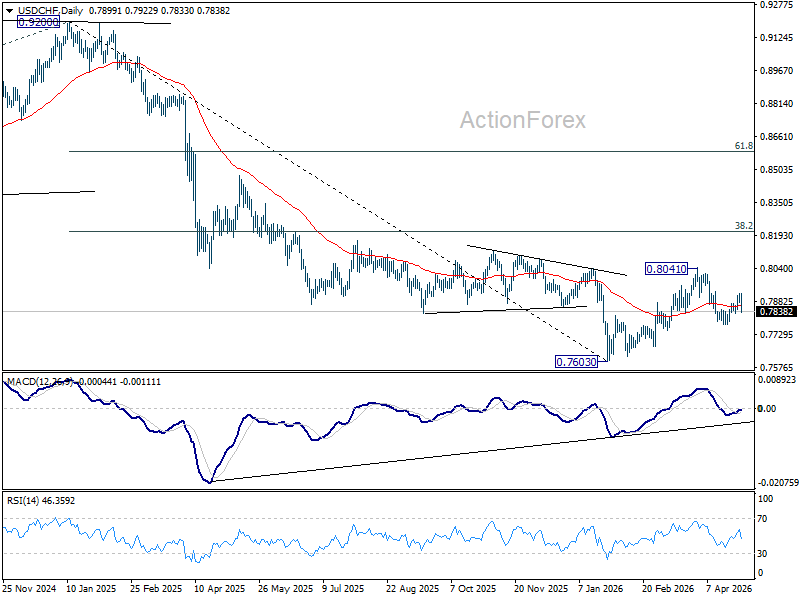Image resolution: width=800 pixels, height=600 pixels.
Task: Select the 7 Jan 2026 date marker
Action: tap(601, 589)
